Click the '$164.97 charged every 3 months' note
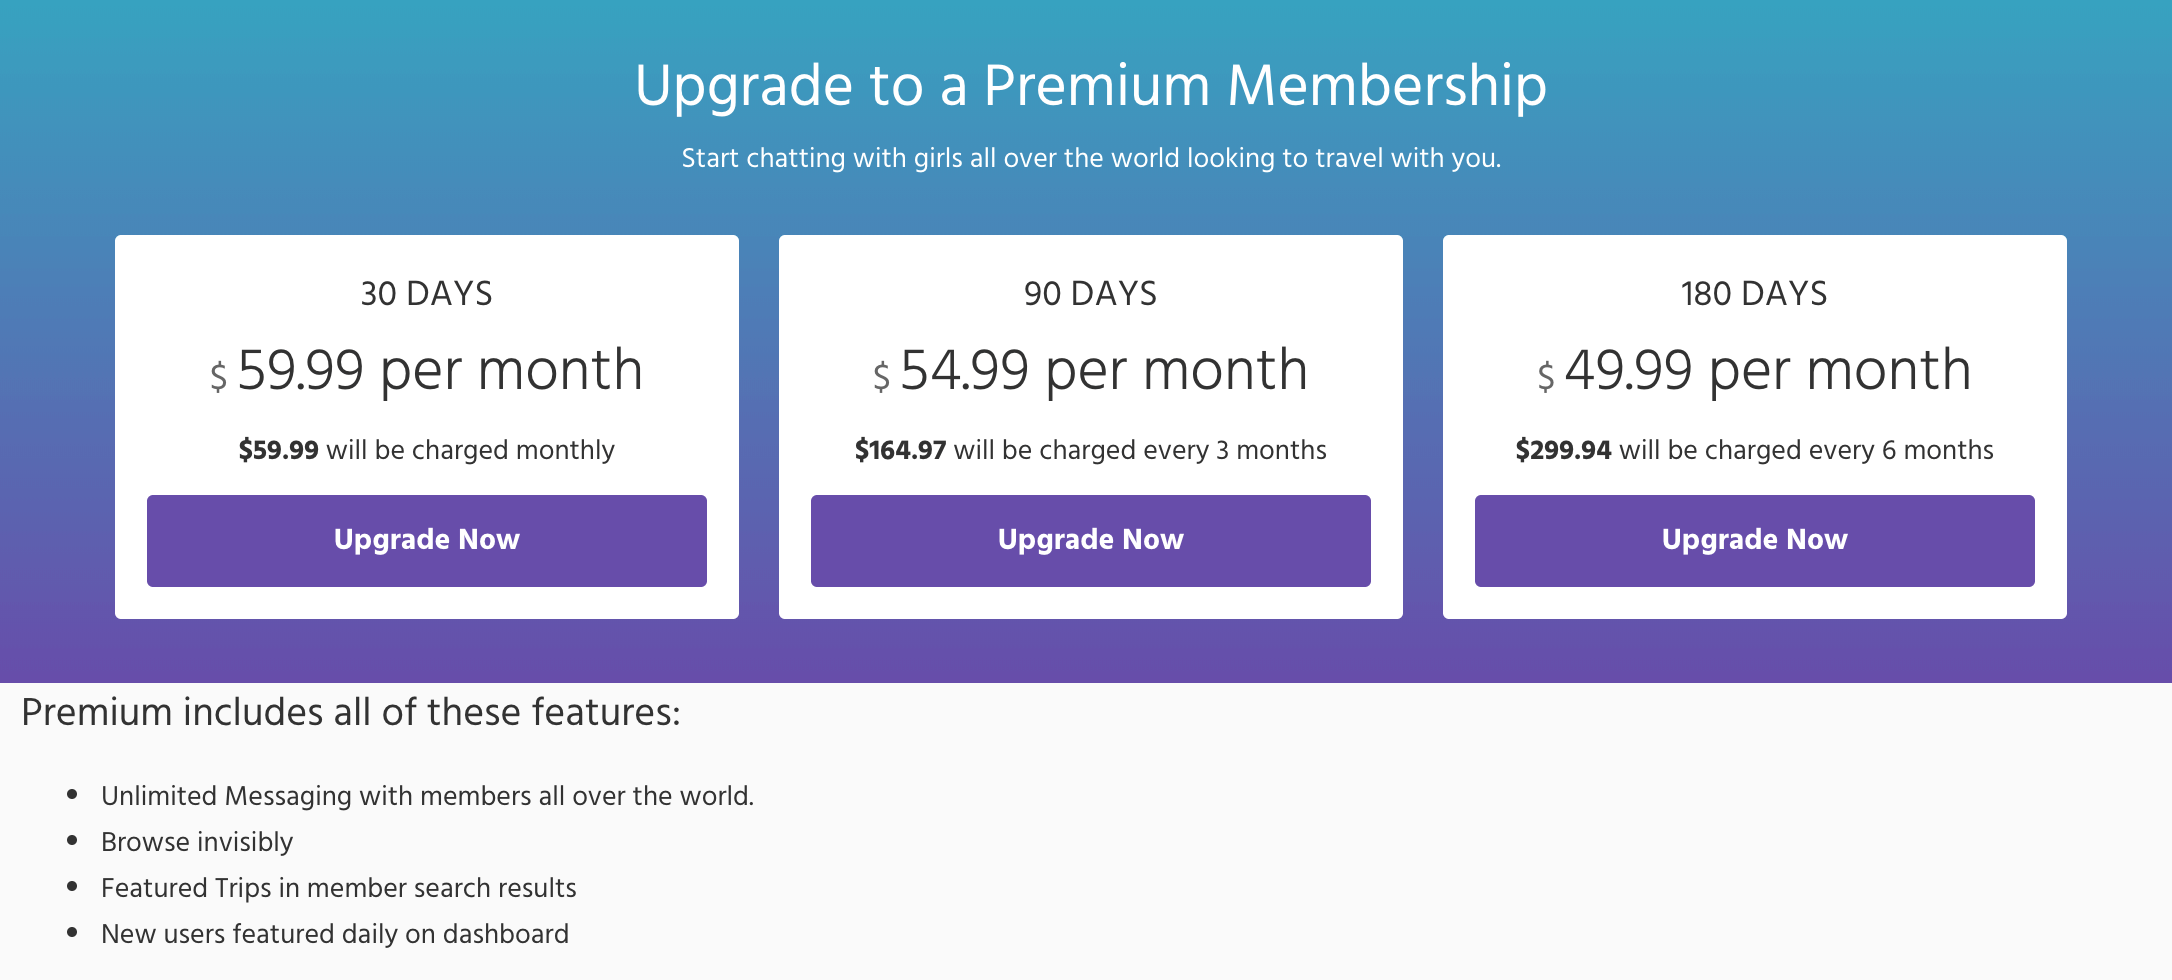 [1090, 450]
